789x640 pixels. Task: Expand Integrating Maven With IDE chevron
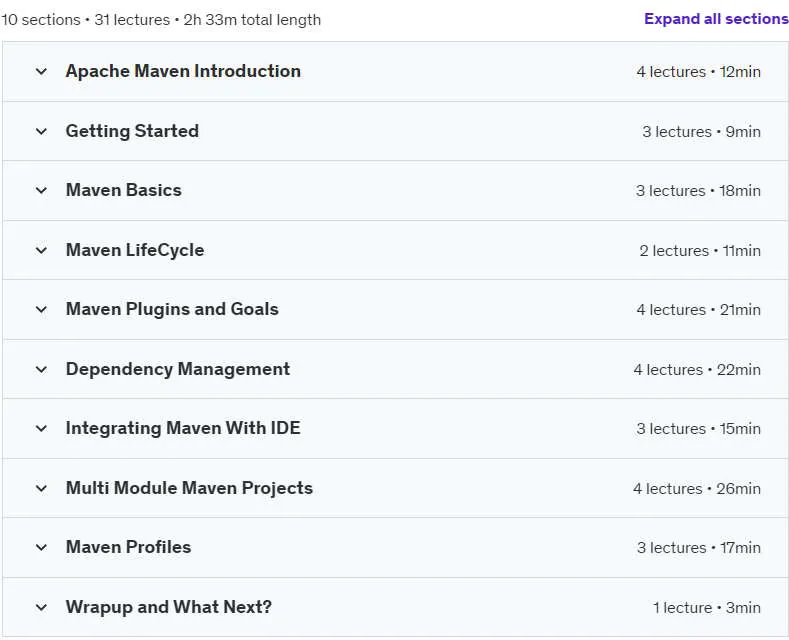point(41,429)
